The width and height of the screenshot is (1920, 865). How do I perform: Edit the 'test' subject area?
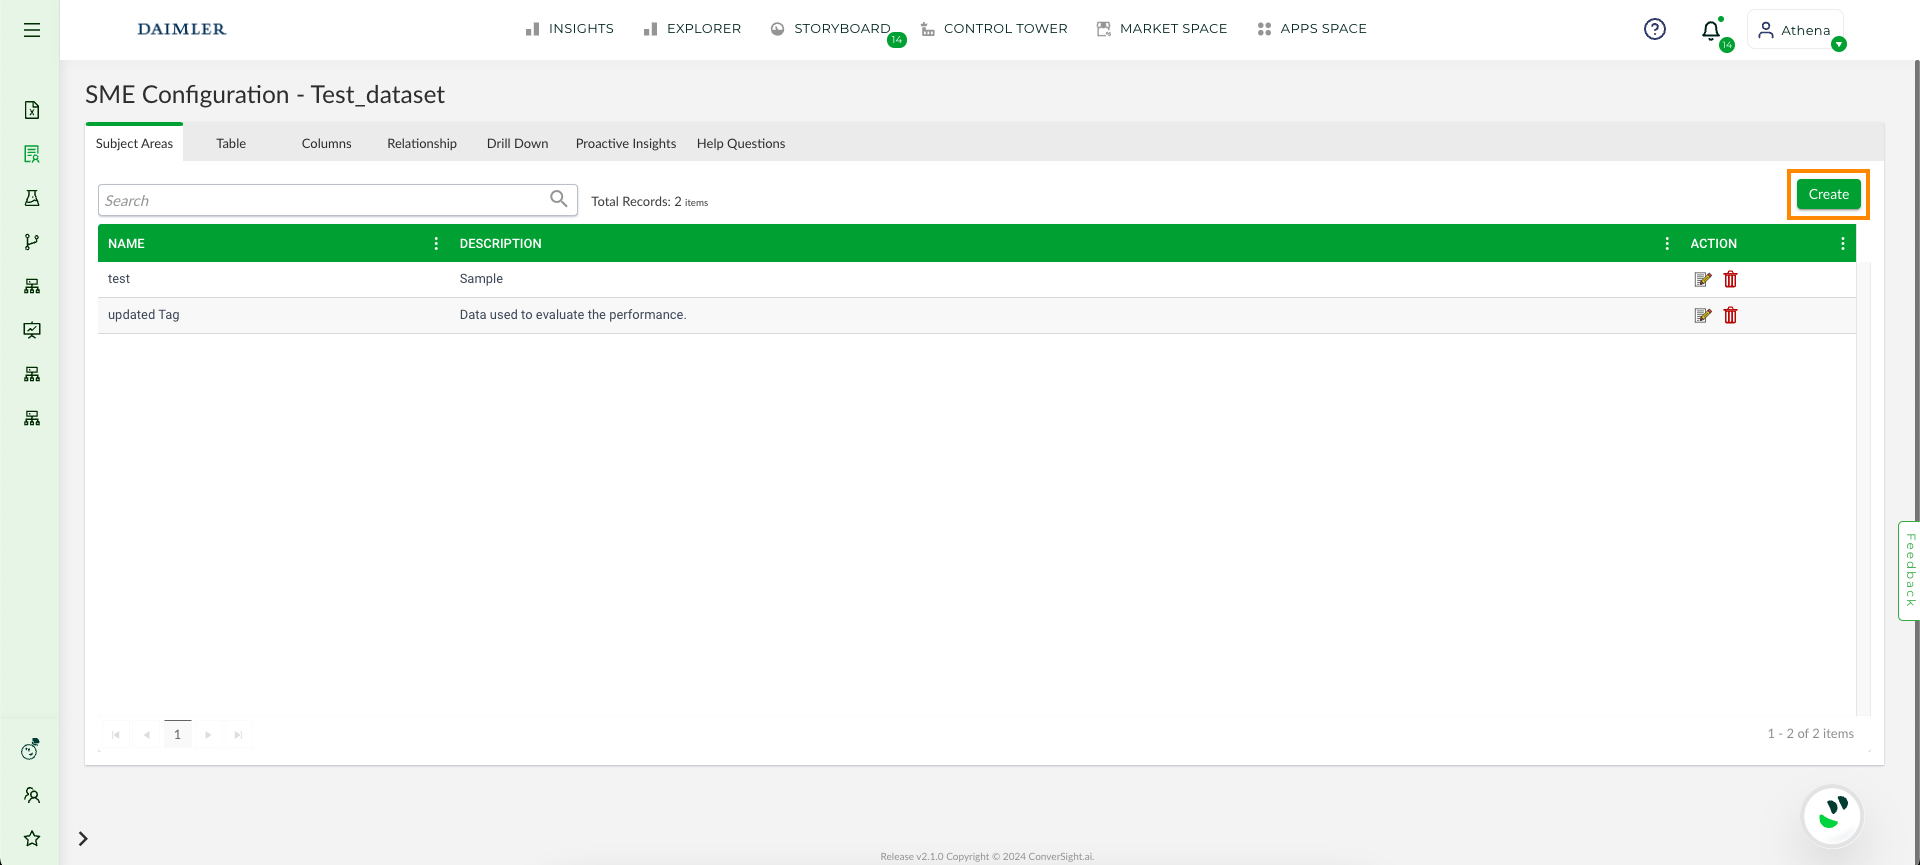[1703, 279]
